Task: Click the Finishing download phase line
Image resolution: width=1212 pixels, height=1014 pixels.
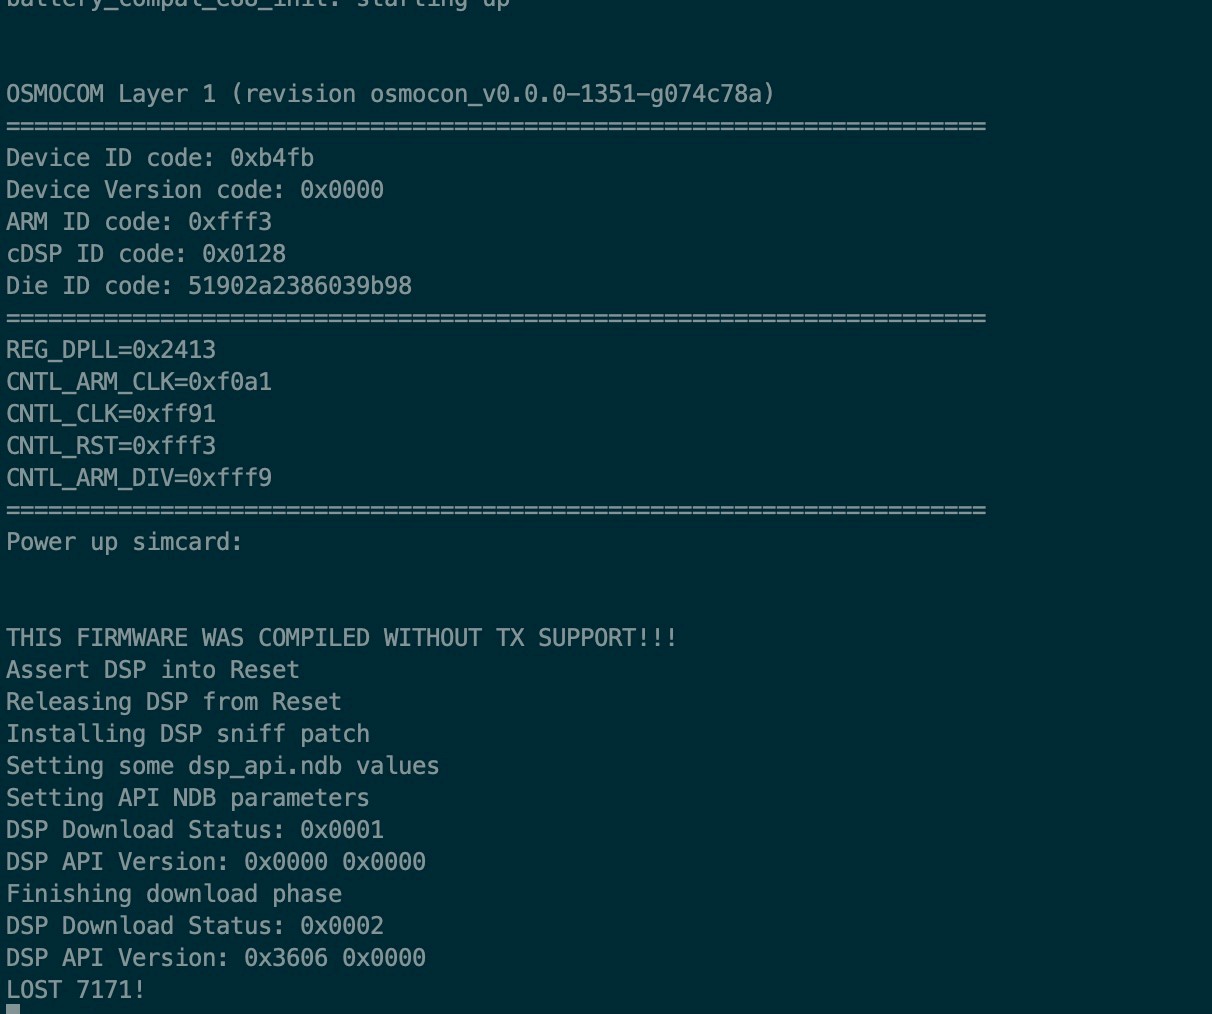Action: [x=174, y=894]
